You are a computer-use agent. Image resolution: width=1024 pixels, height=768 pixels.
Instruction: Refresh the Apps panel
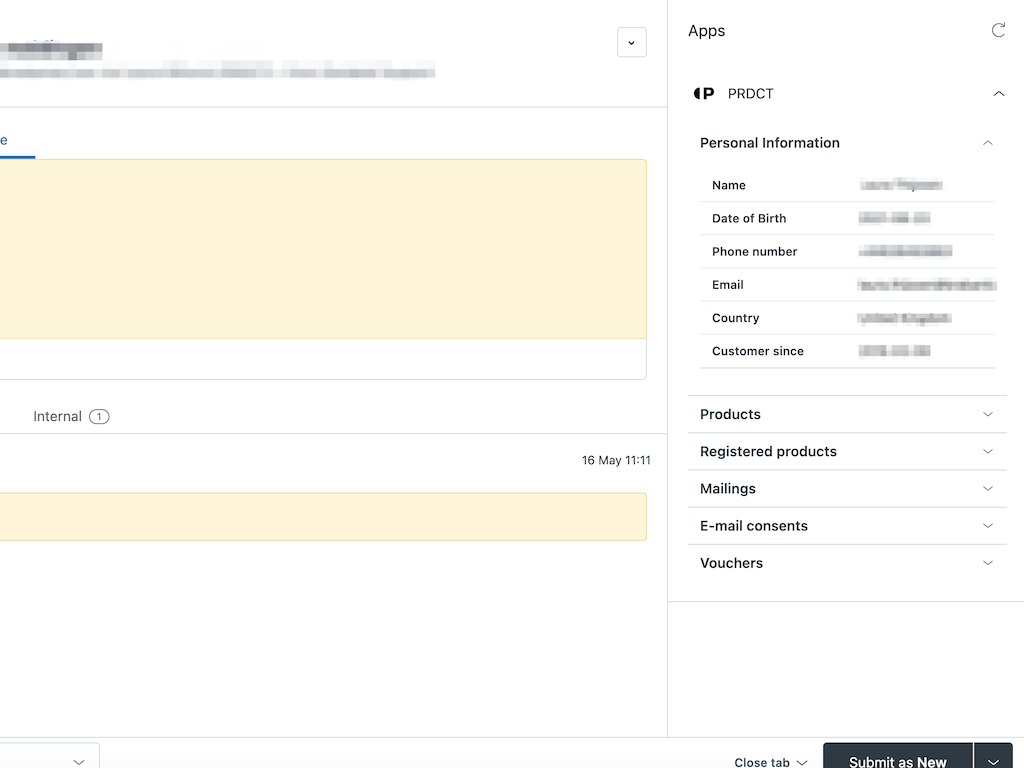point(998,31)
